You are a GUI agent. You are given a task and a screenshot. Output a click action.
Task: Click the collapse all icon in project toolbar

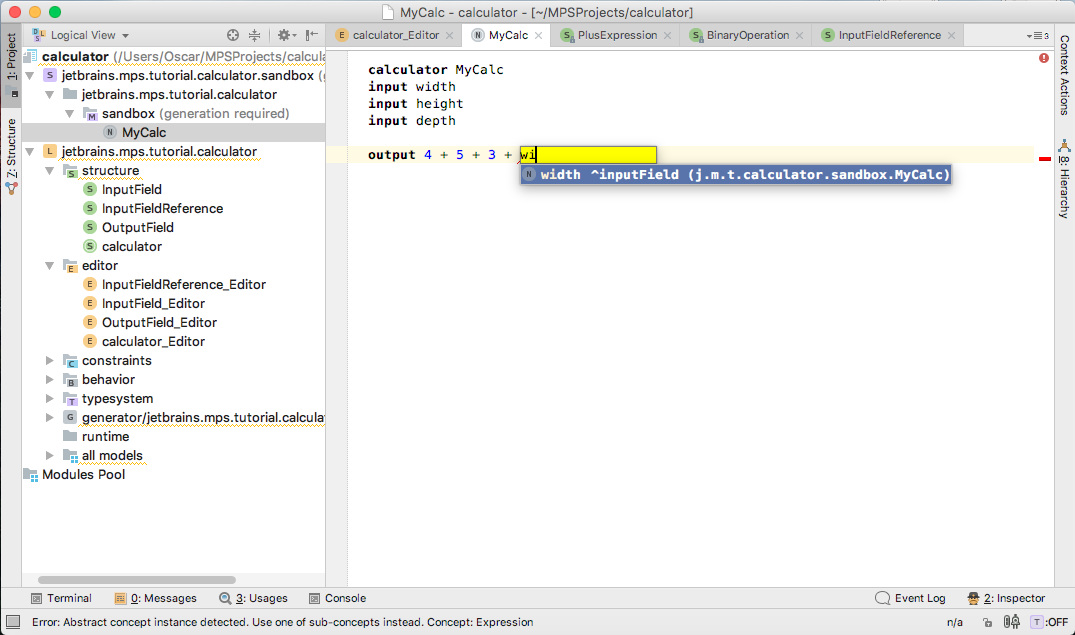pos(254,35)
